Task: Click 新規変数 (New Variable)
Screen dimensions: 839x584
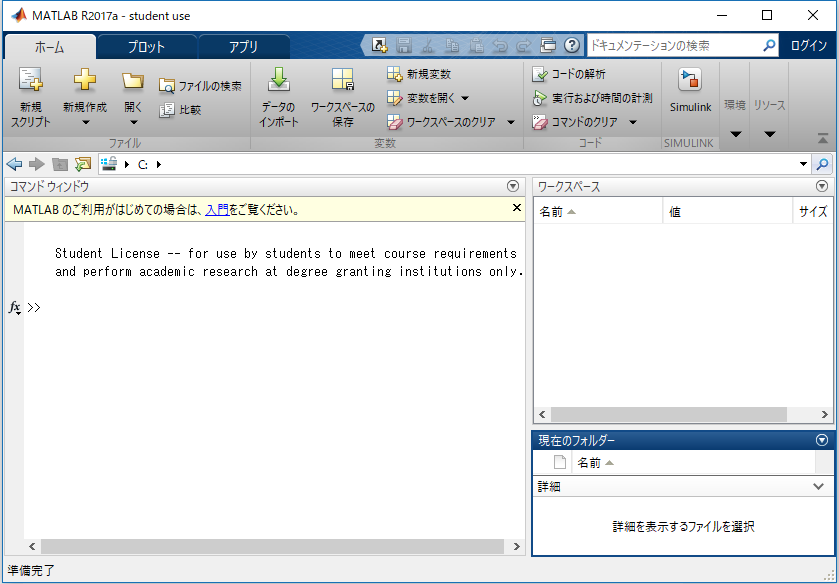Action: pos(419,74)
